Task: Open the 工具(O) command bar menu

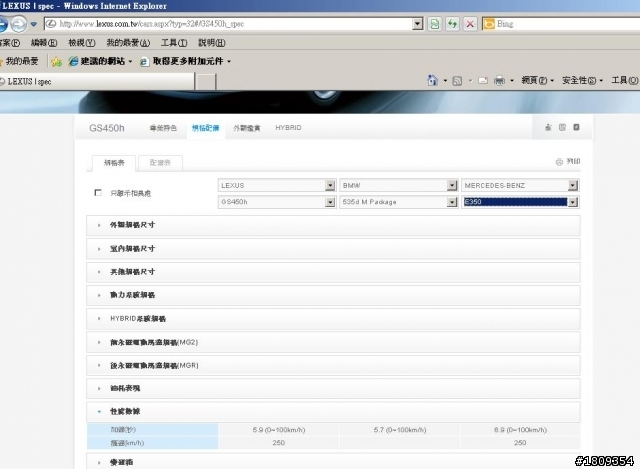Action: (624, 80)
